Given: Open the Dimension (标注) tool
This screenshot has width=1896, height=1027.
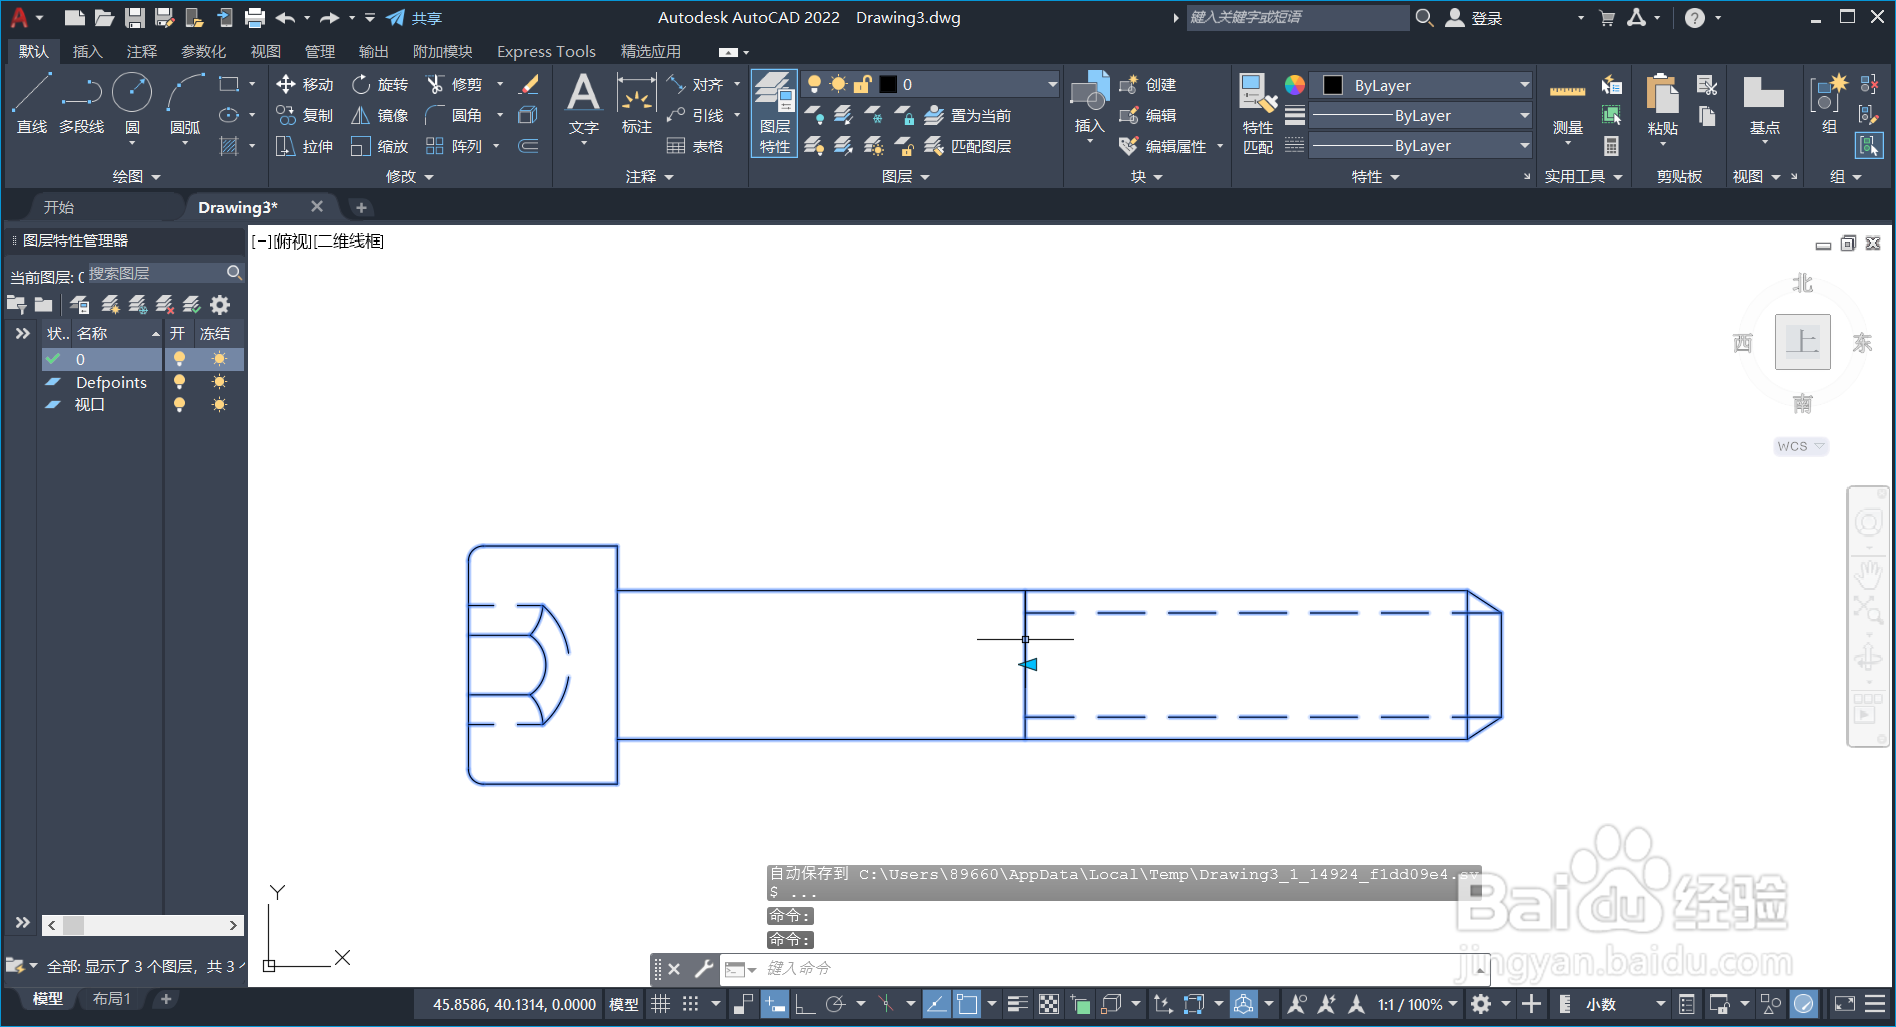Looking at the screenshot, I should [637, 104].
